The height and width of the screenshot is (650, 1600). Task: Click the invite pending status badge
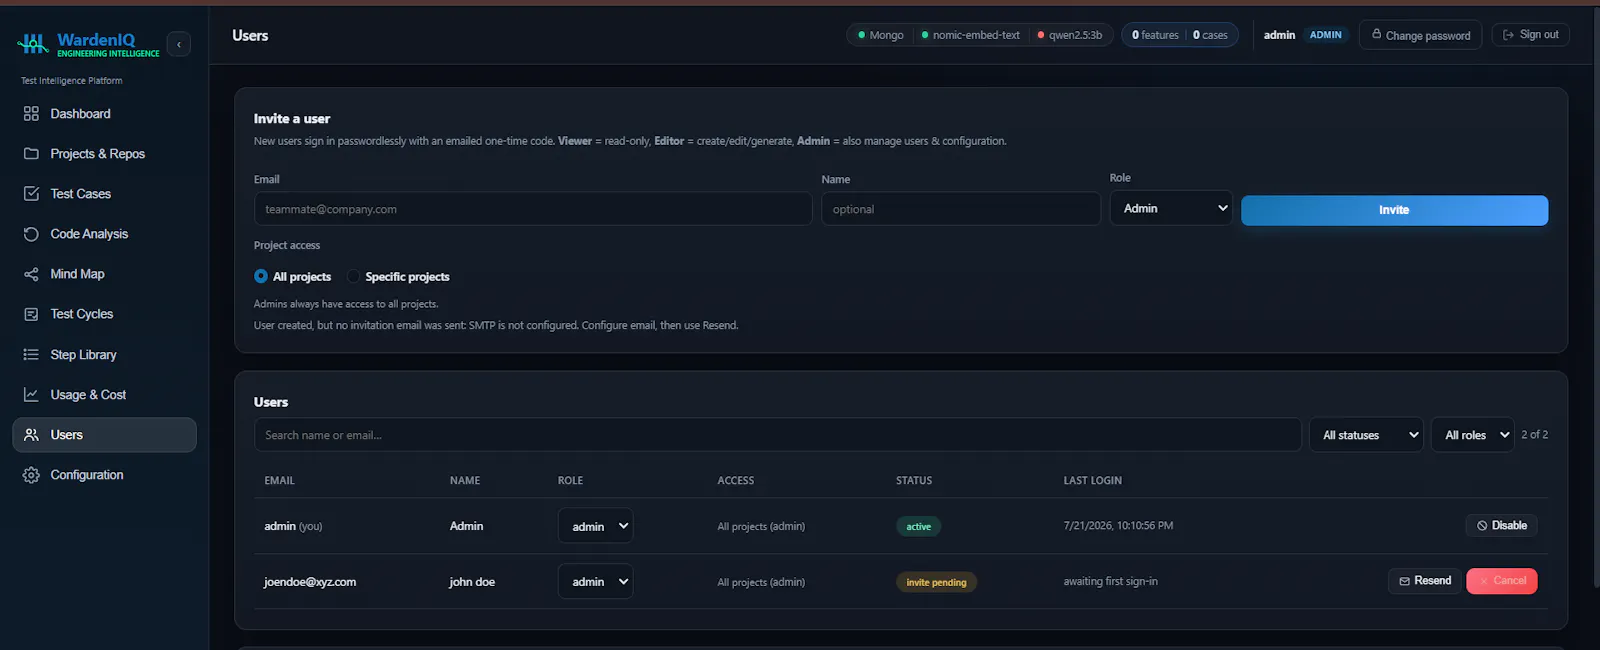pyautogui.click(x=936, y=582)
